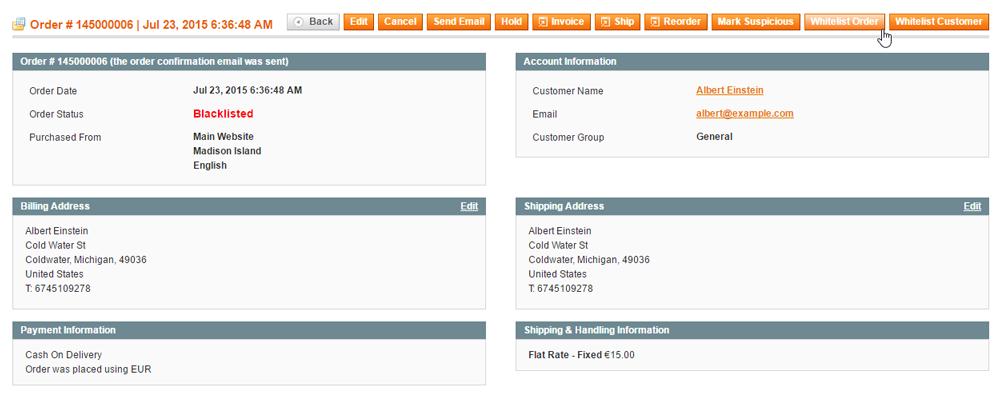Click the Blacklisted order status text
This screenshot has width=1000, height=400.
223,114
